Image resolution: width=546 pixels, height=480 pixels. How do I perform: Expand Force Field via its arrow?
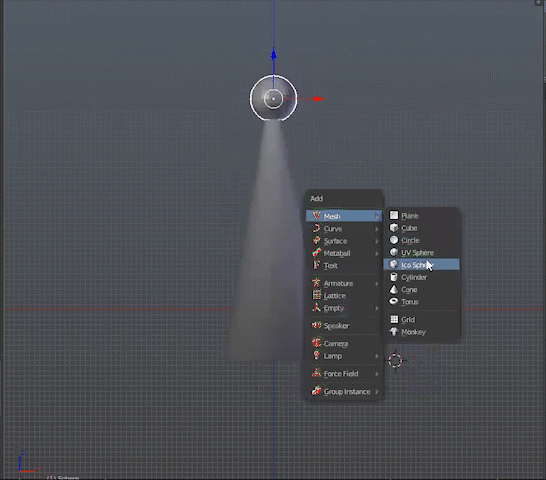(x=377, y=374)
